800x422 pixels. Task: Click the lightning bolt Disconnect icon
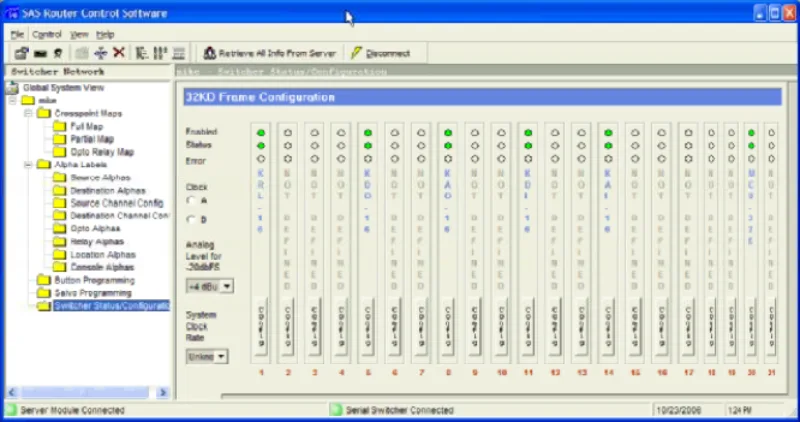click(356, 53)
